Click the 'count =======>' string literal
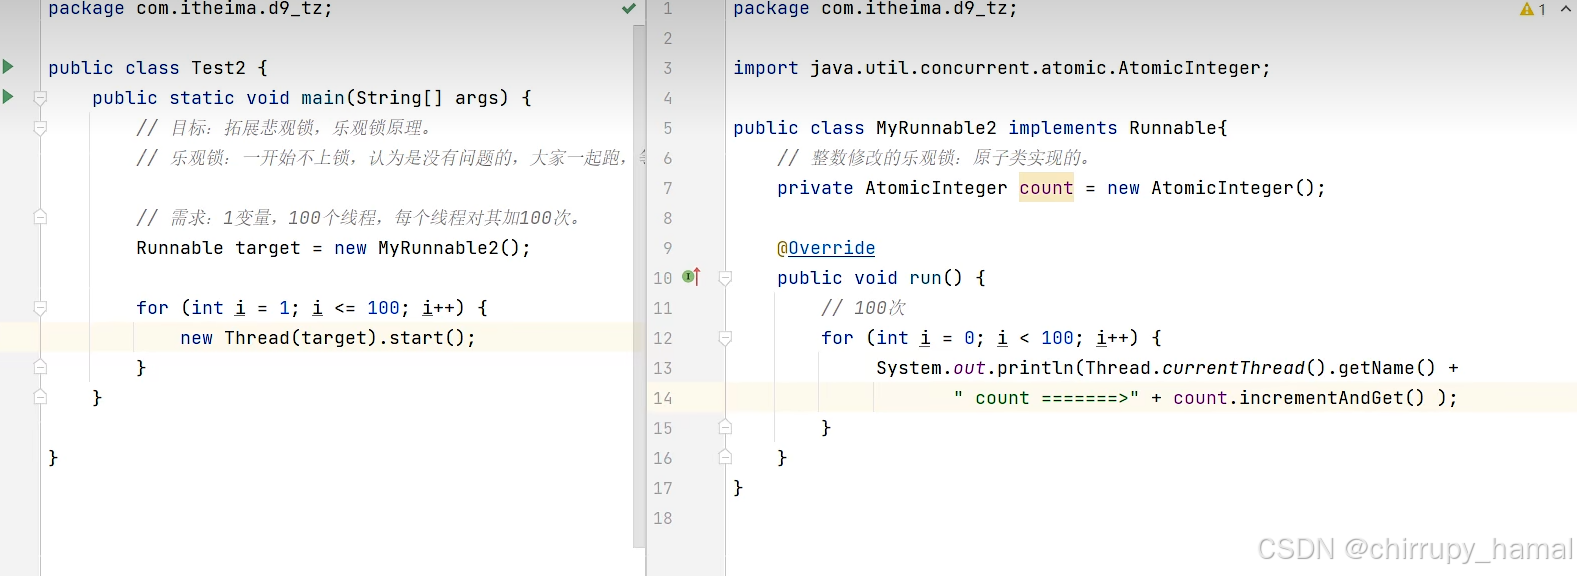The height and width of the screenshot is (576, 1577). point(1046,398)
